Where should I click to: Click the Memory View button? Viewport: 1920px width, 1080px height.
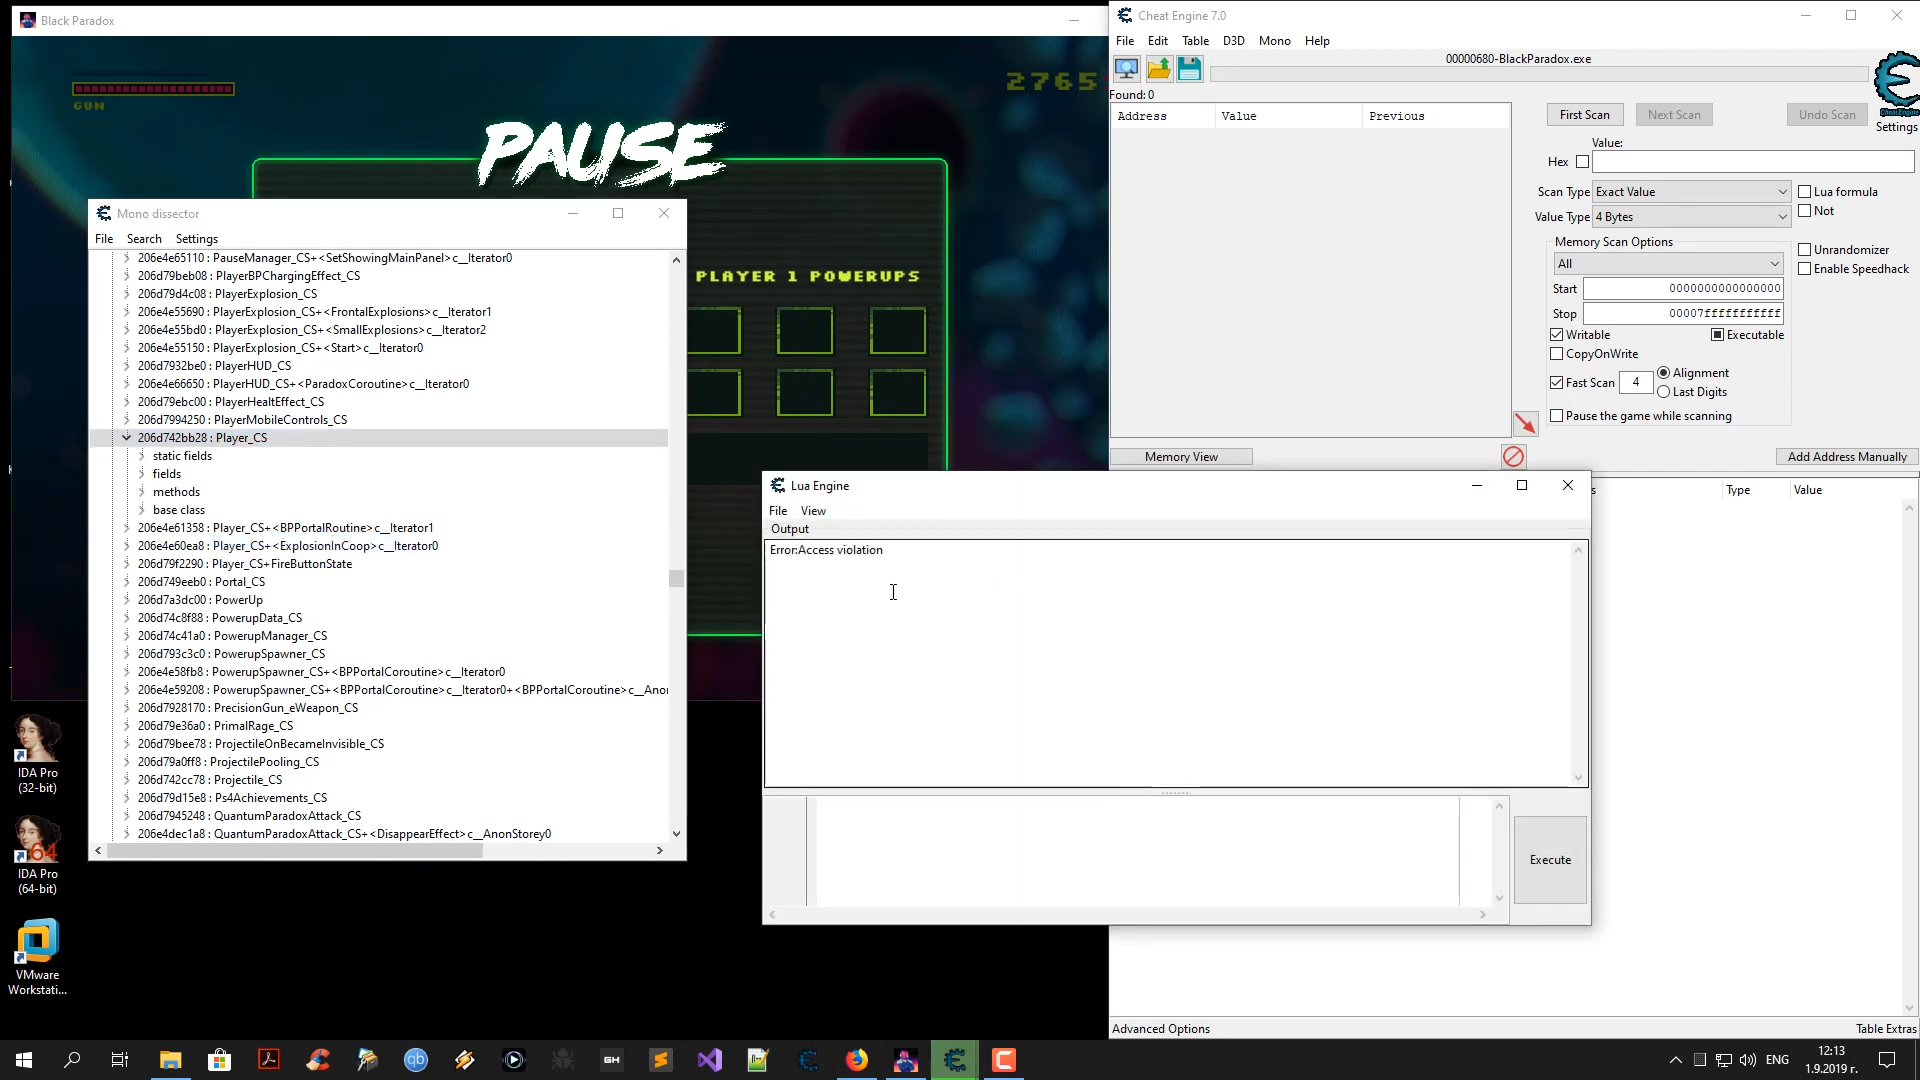click(x=1181, y=457)
